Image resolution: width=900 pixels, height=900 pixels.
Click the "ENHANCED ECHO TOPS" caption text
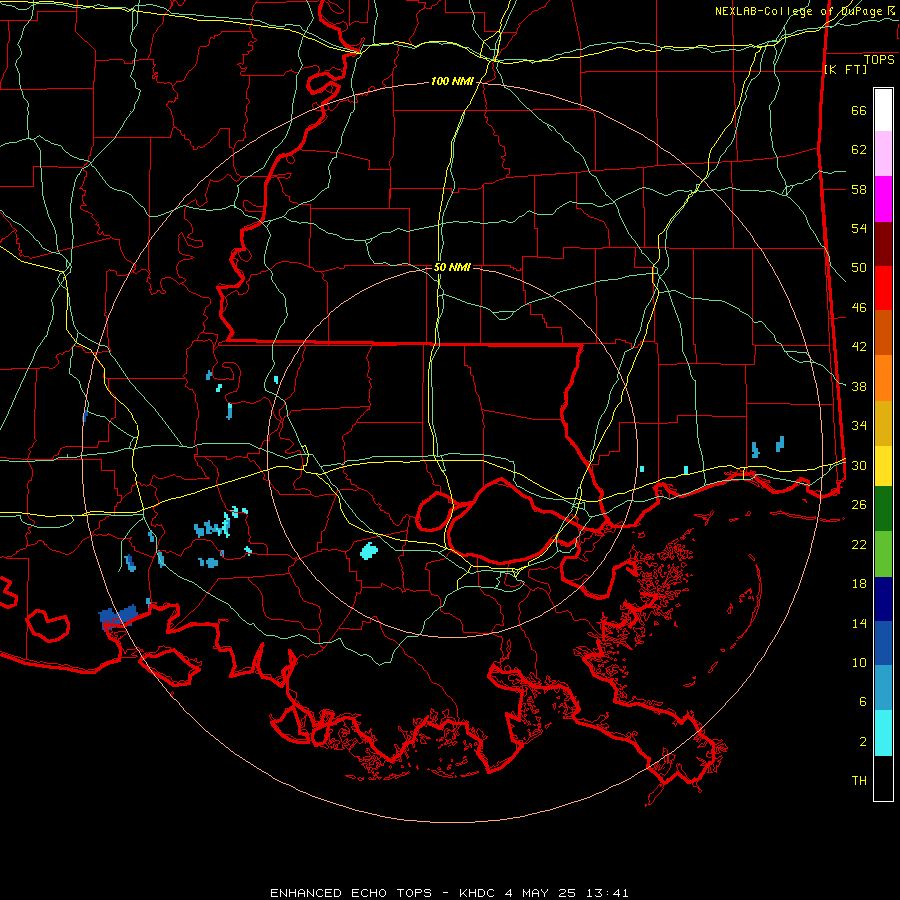tap(351, 893)
